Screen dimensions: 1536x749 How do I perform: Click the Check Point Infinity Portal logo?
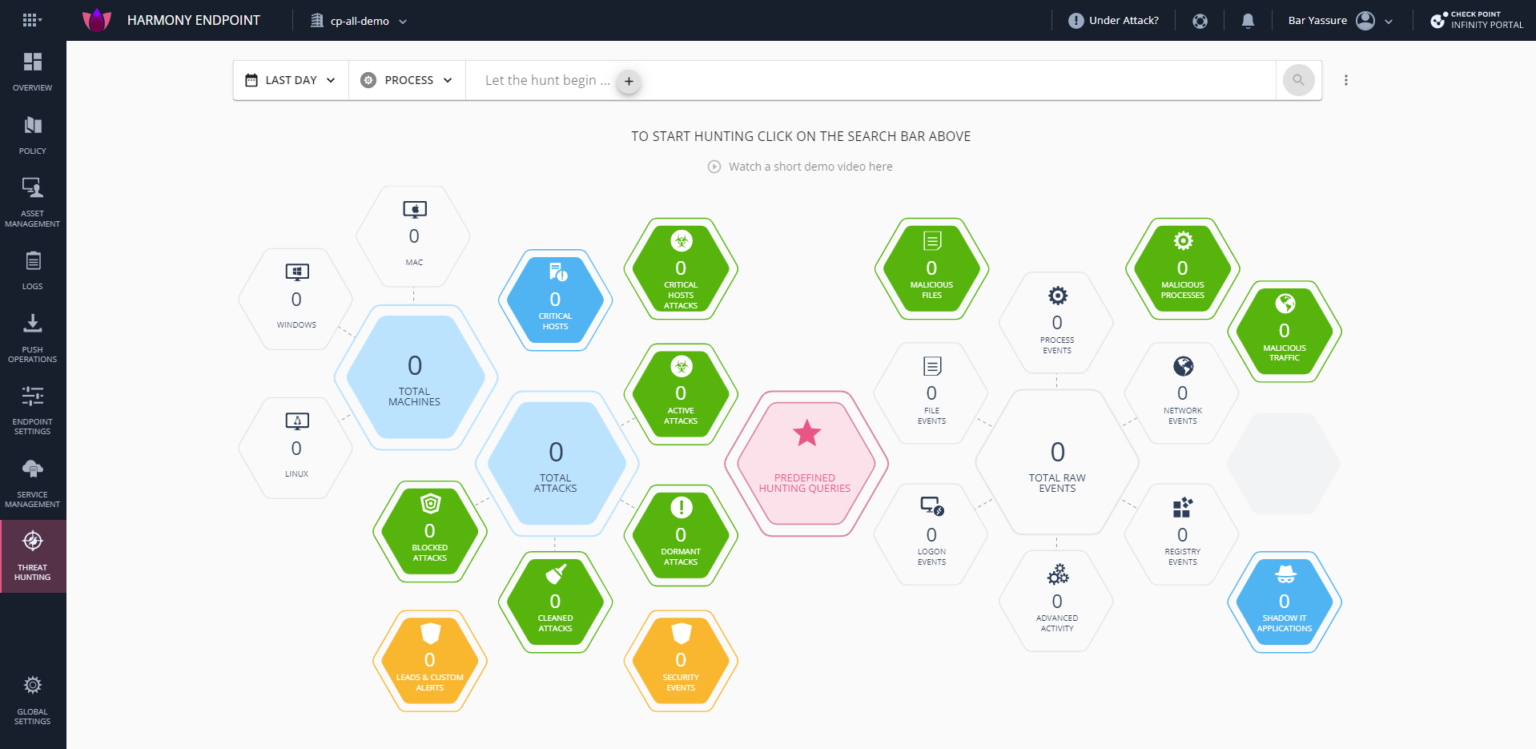coord(1477,20)
